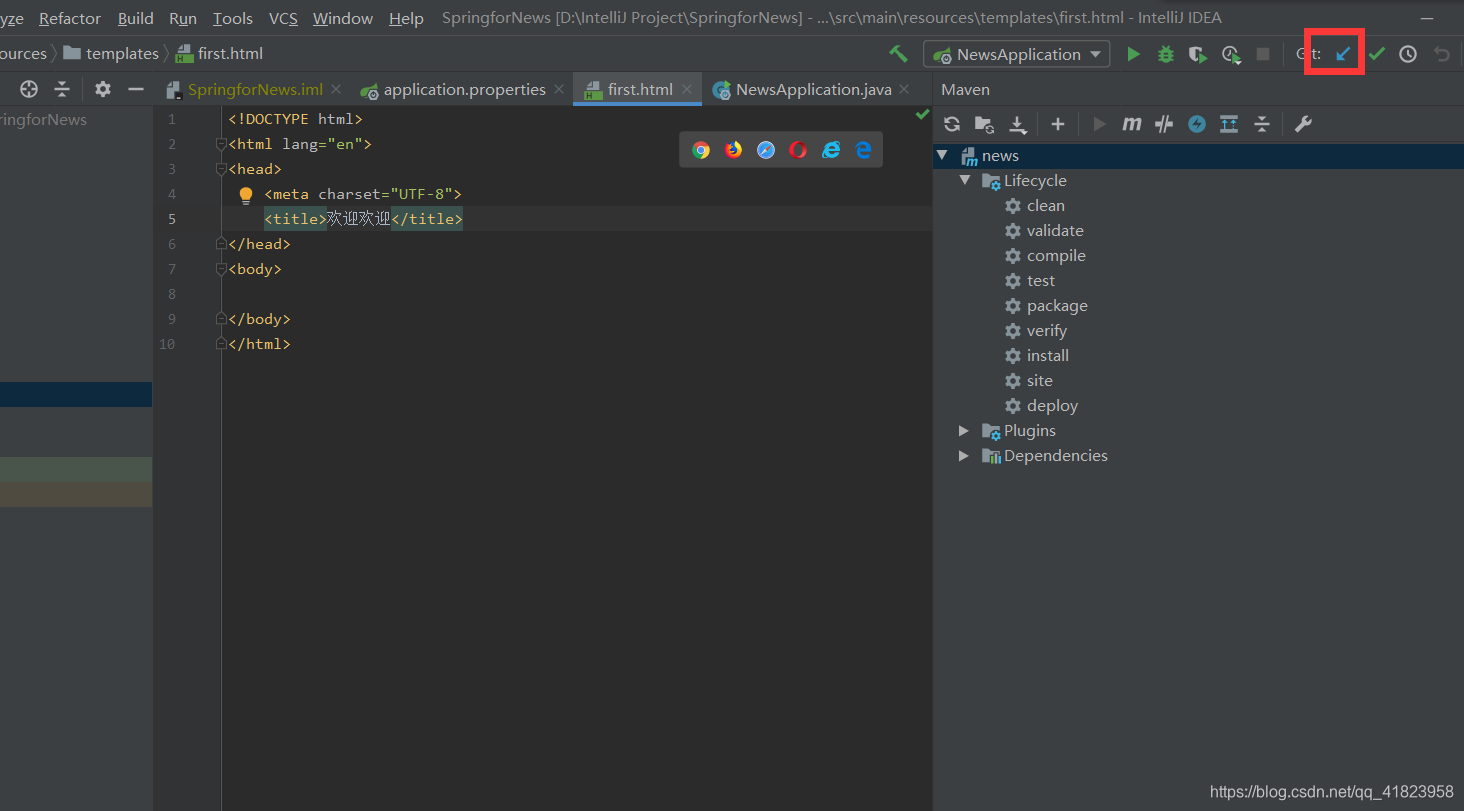
Task: Fold the head tag on line 3
Action: [x=222, y=169]
